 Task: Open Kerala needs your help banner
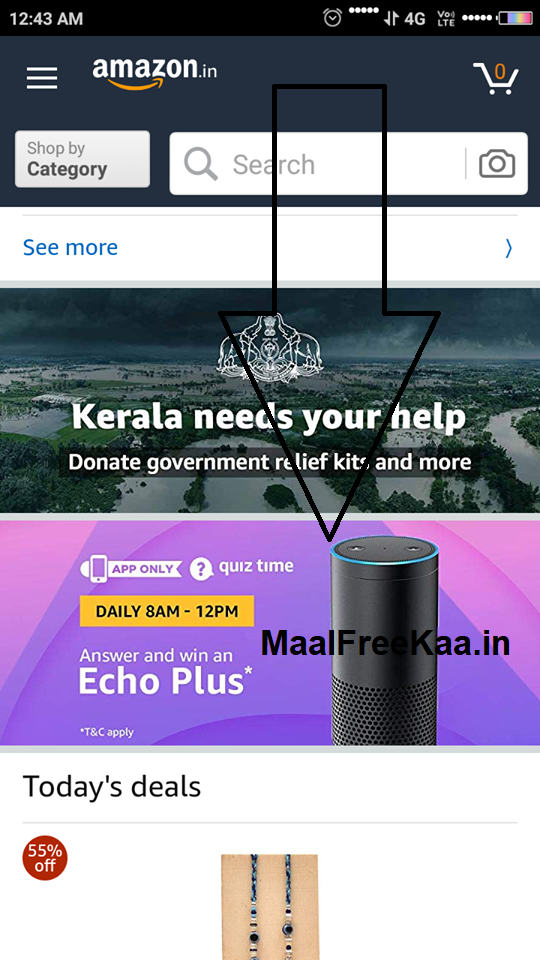point(270,400)
